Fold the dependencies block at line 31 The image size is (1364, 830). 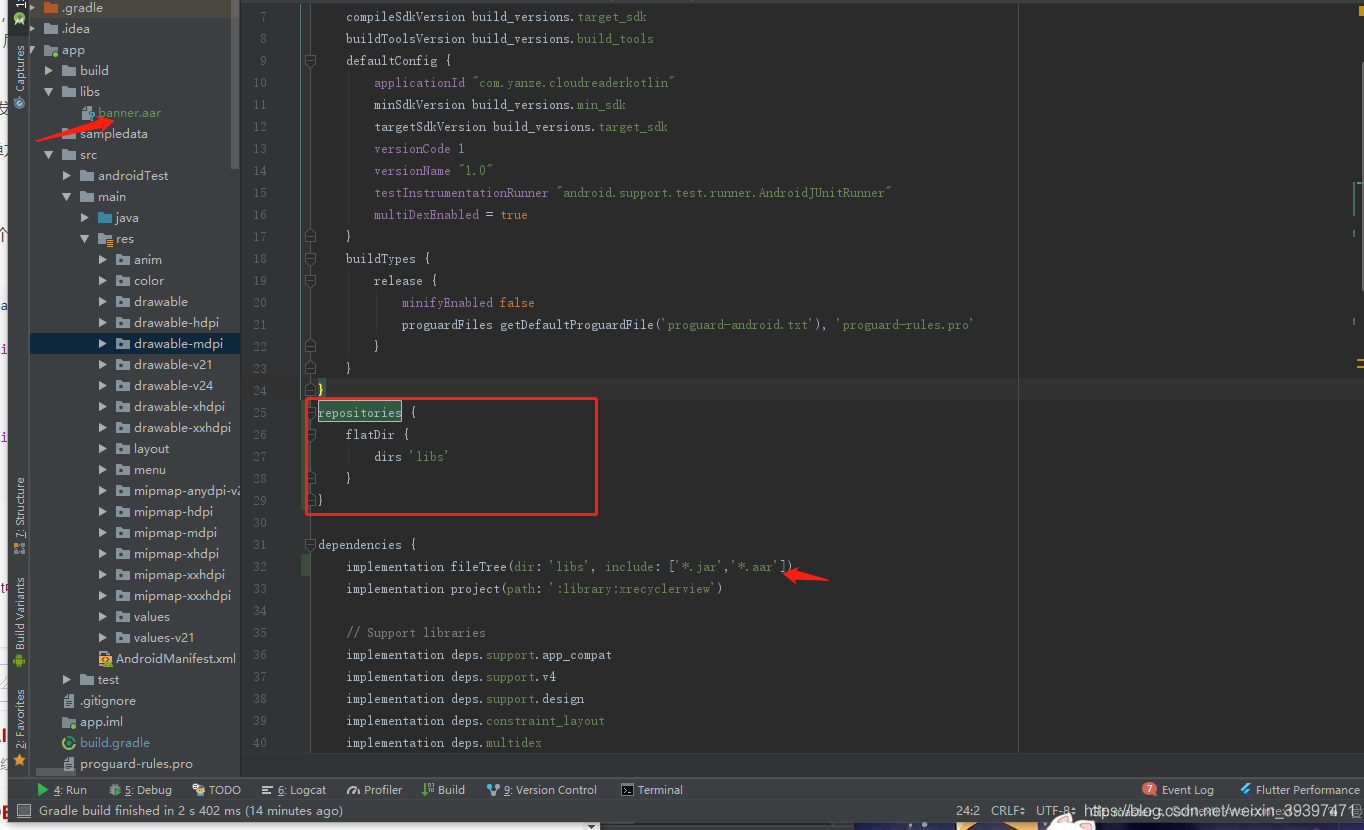pyautogui.click(x=311, y=544)
